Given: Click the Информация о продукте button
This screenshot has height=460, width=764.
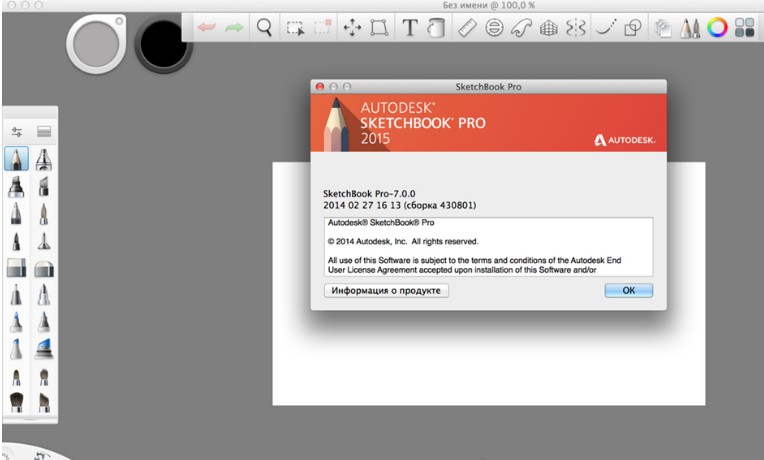Looking at the screenshot, I should tap(386, 290).
